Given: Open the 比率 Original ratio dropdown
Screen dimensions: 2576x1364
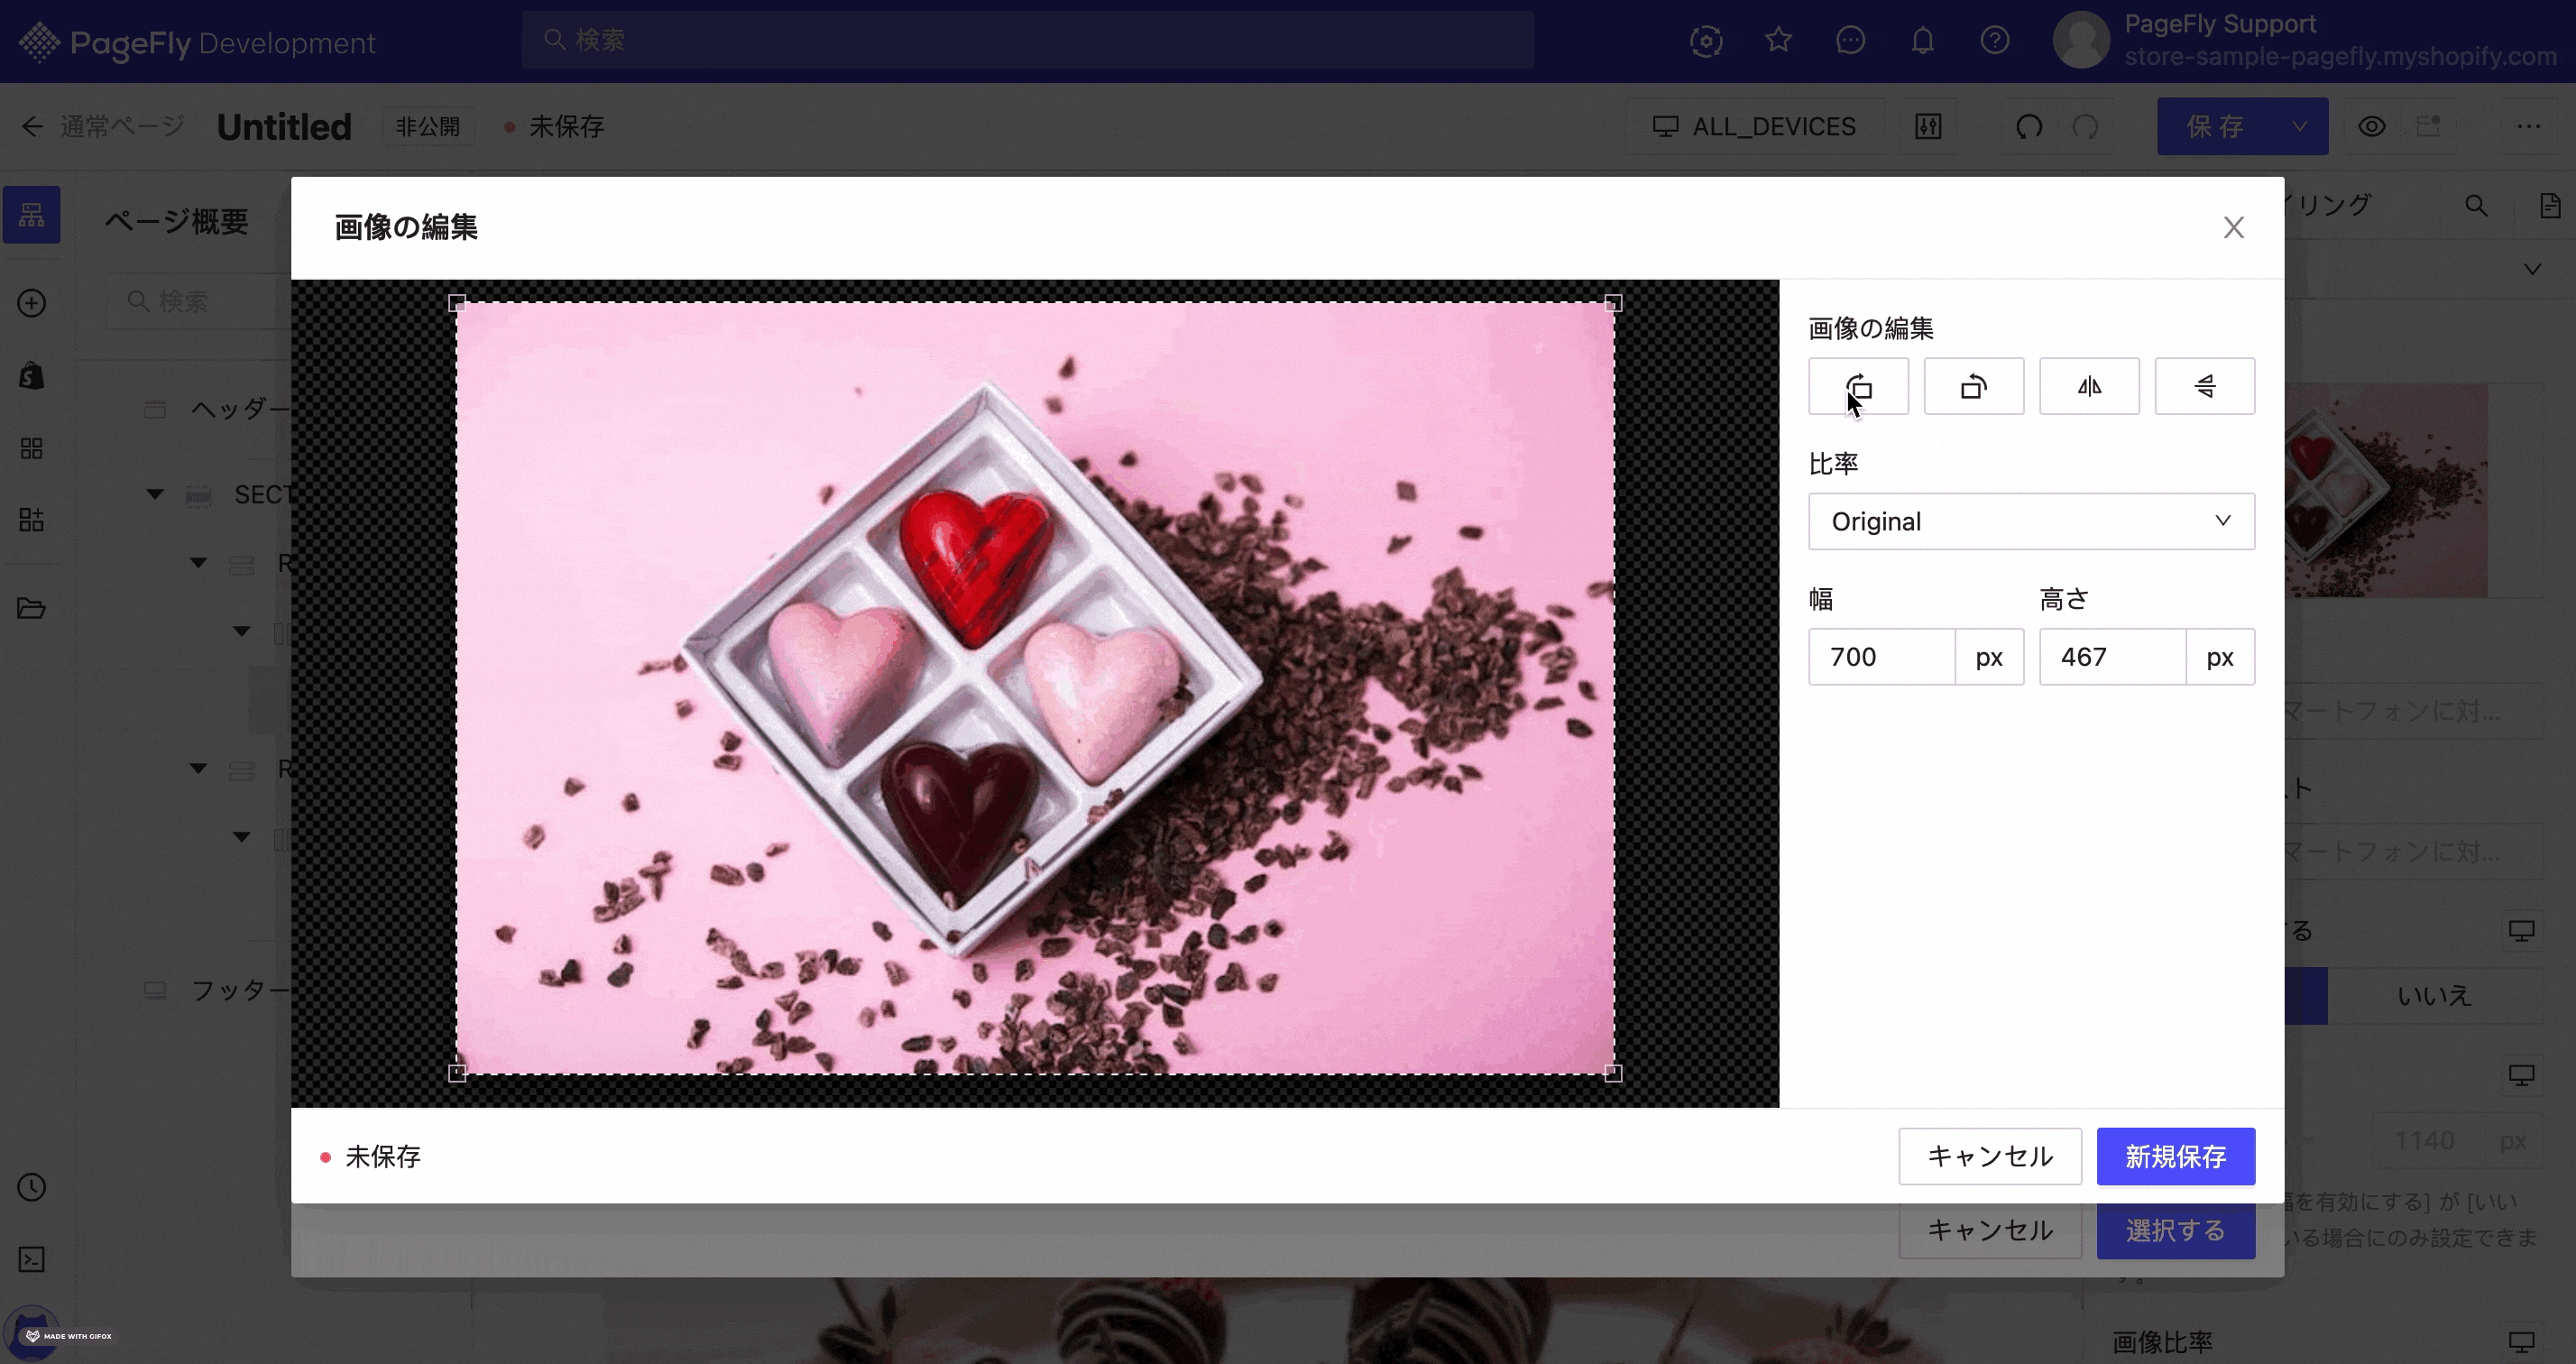Looking at the screenshot, I should [2031, 521].
